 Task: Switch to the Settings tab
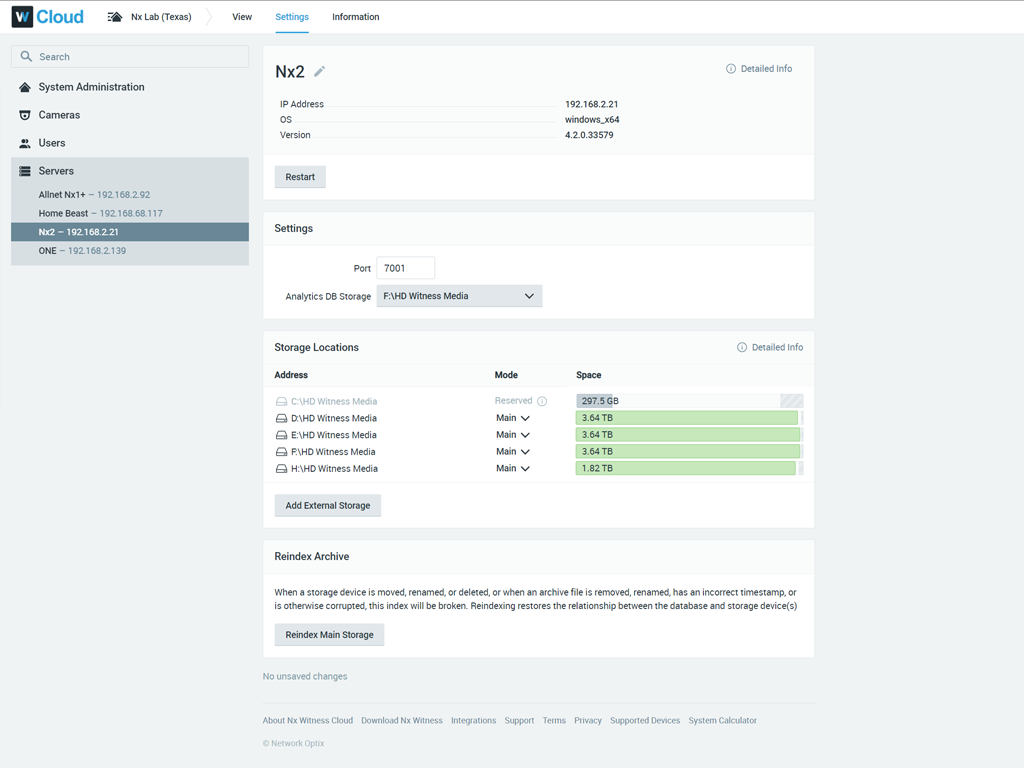point(292,17)
